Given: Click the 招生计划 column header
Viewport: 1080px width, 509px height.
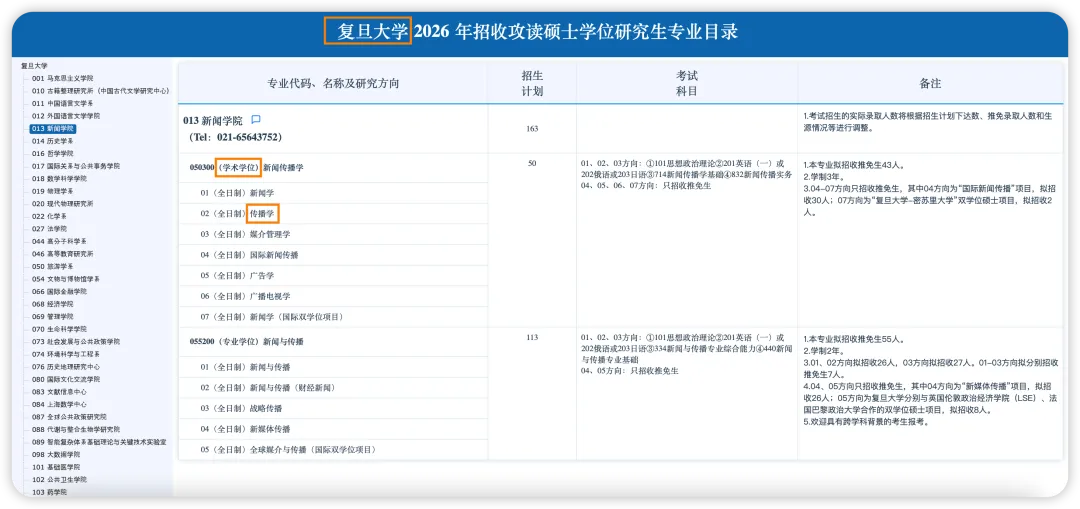Looking at the screenshot, I should click(x=532, y=83).
